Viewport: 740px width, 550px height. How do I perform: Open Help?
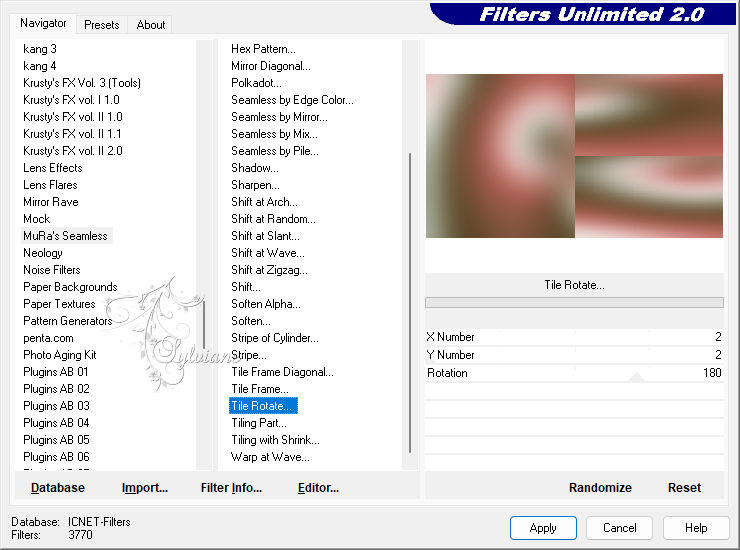[x=696, y=528]
